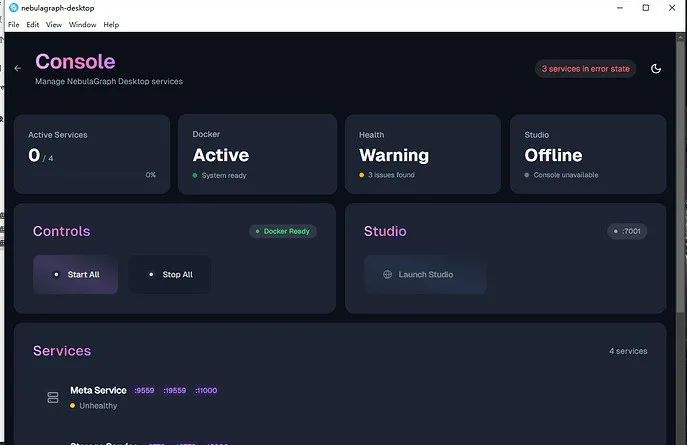Click the Controls section heading
This screenshot has height=445, width=687.
[x=61, y=231]
